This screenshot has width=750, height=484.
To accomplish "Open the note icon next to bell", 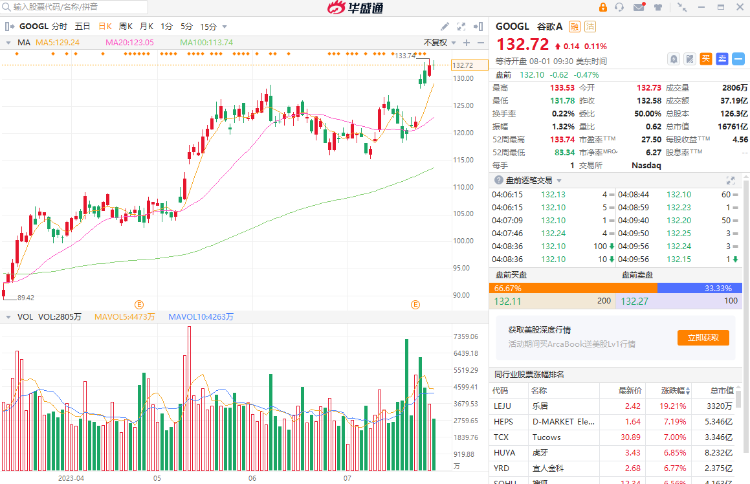I will coord(689,59).
